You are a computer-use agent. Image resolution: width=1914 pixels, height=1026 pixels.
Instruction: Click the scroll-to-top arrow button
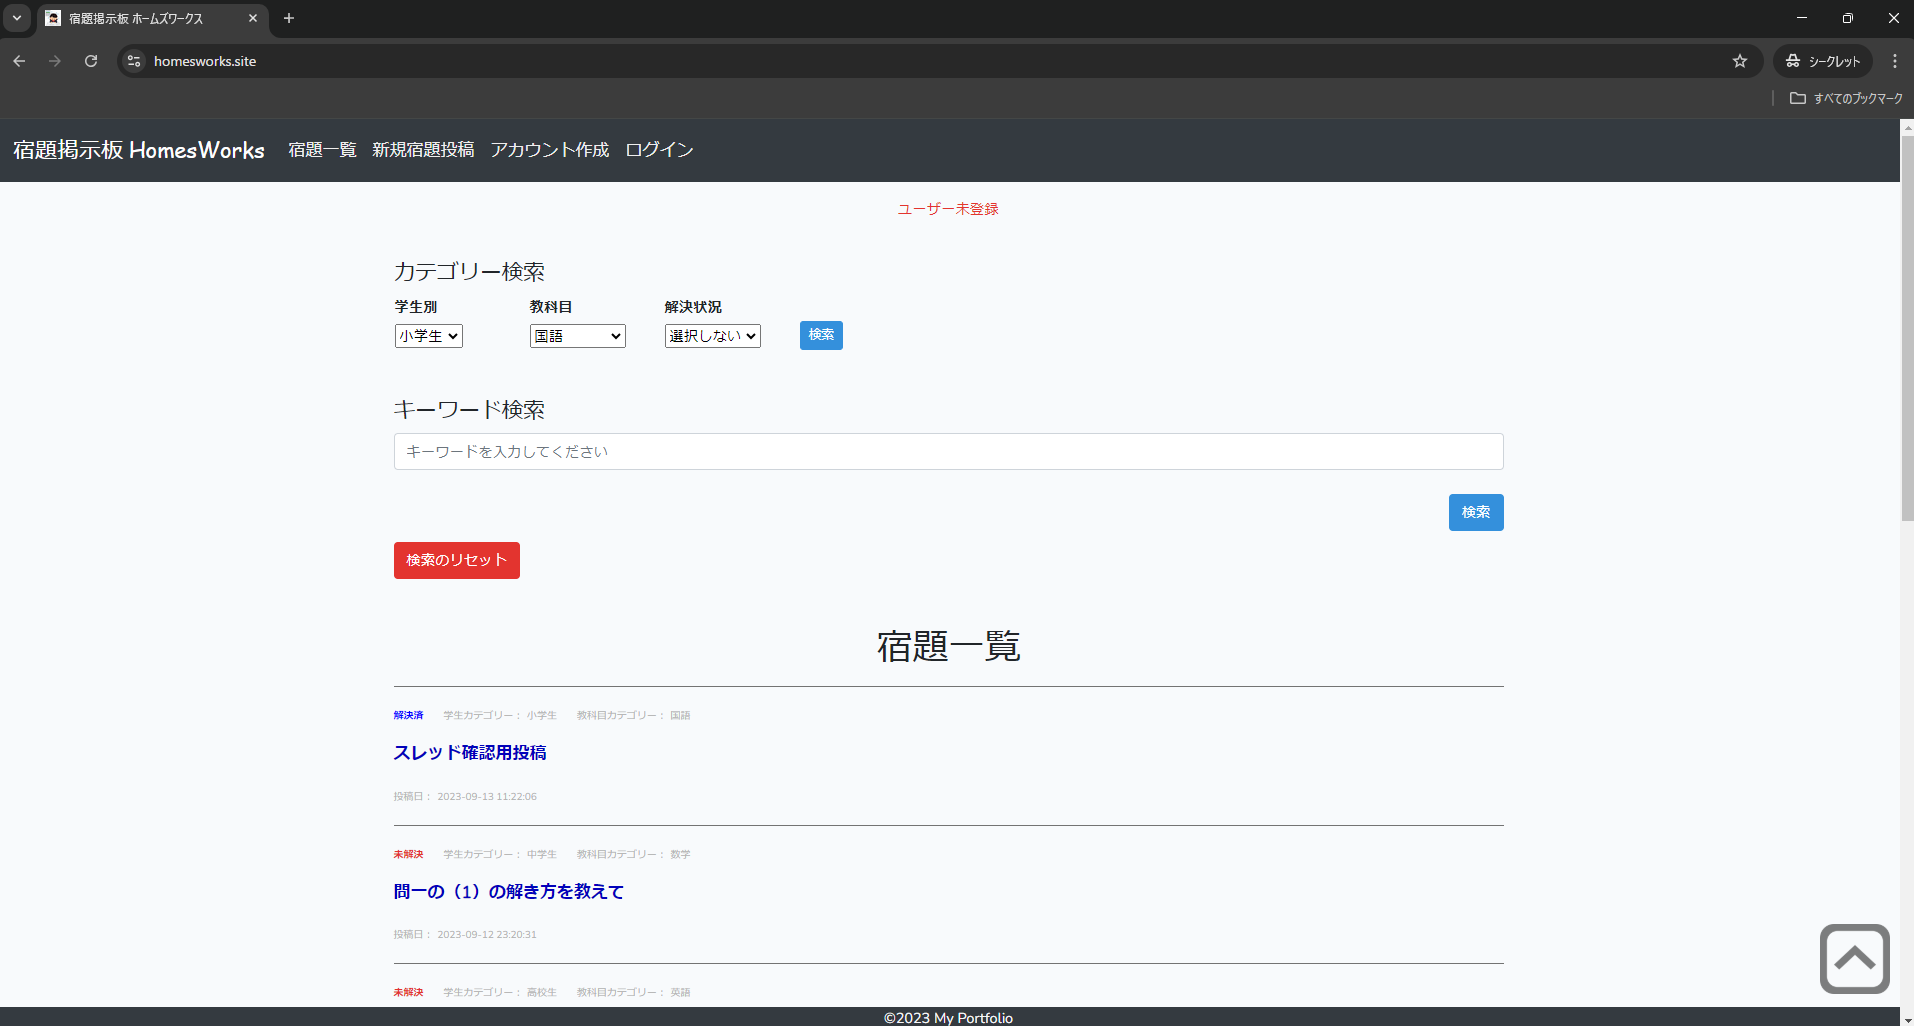pyautogui.click(x=1855, y=958)
